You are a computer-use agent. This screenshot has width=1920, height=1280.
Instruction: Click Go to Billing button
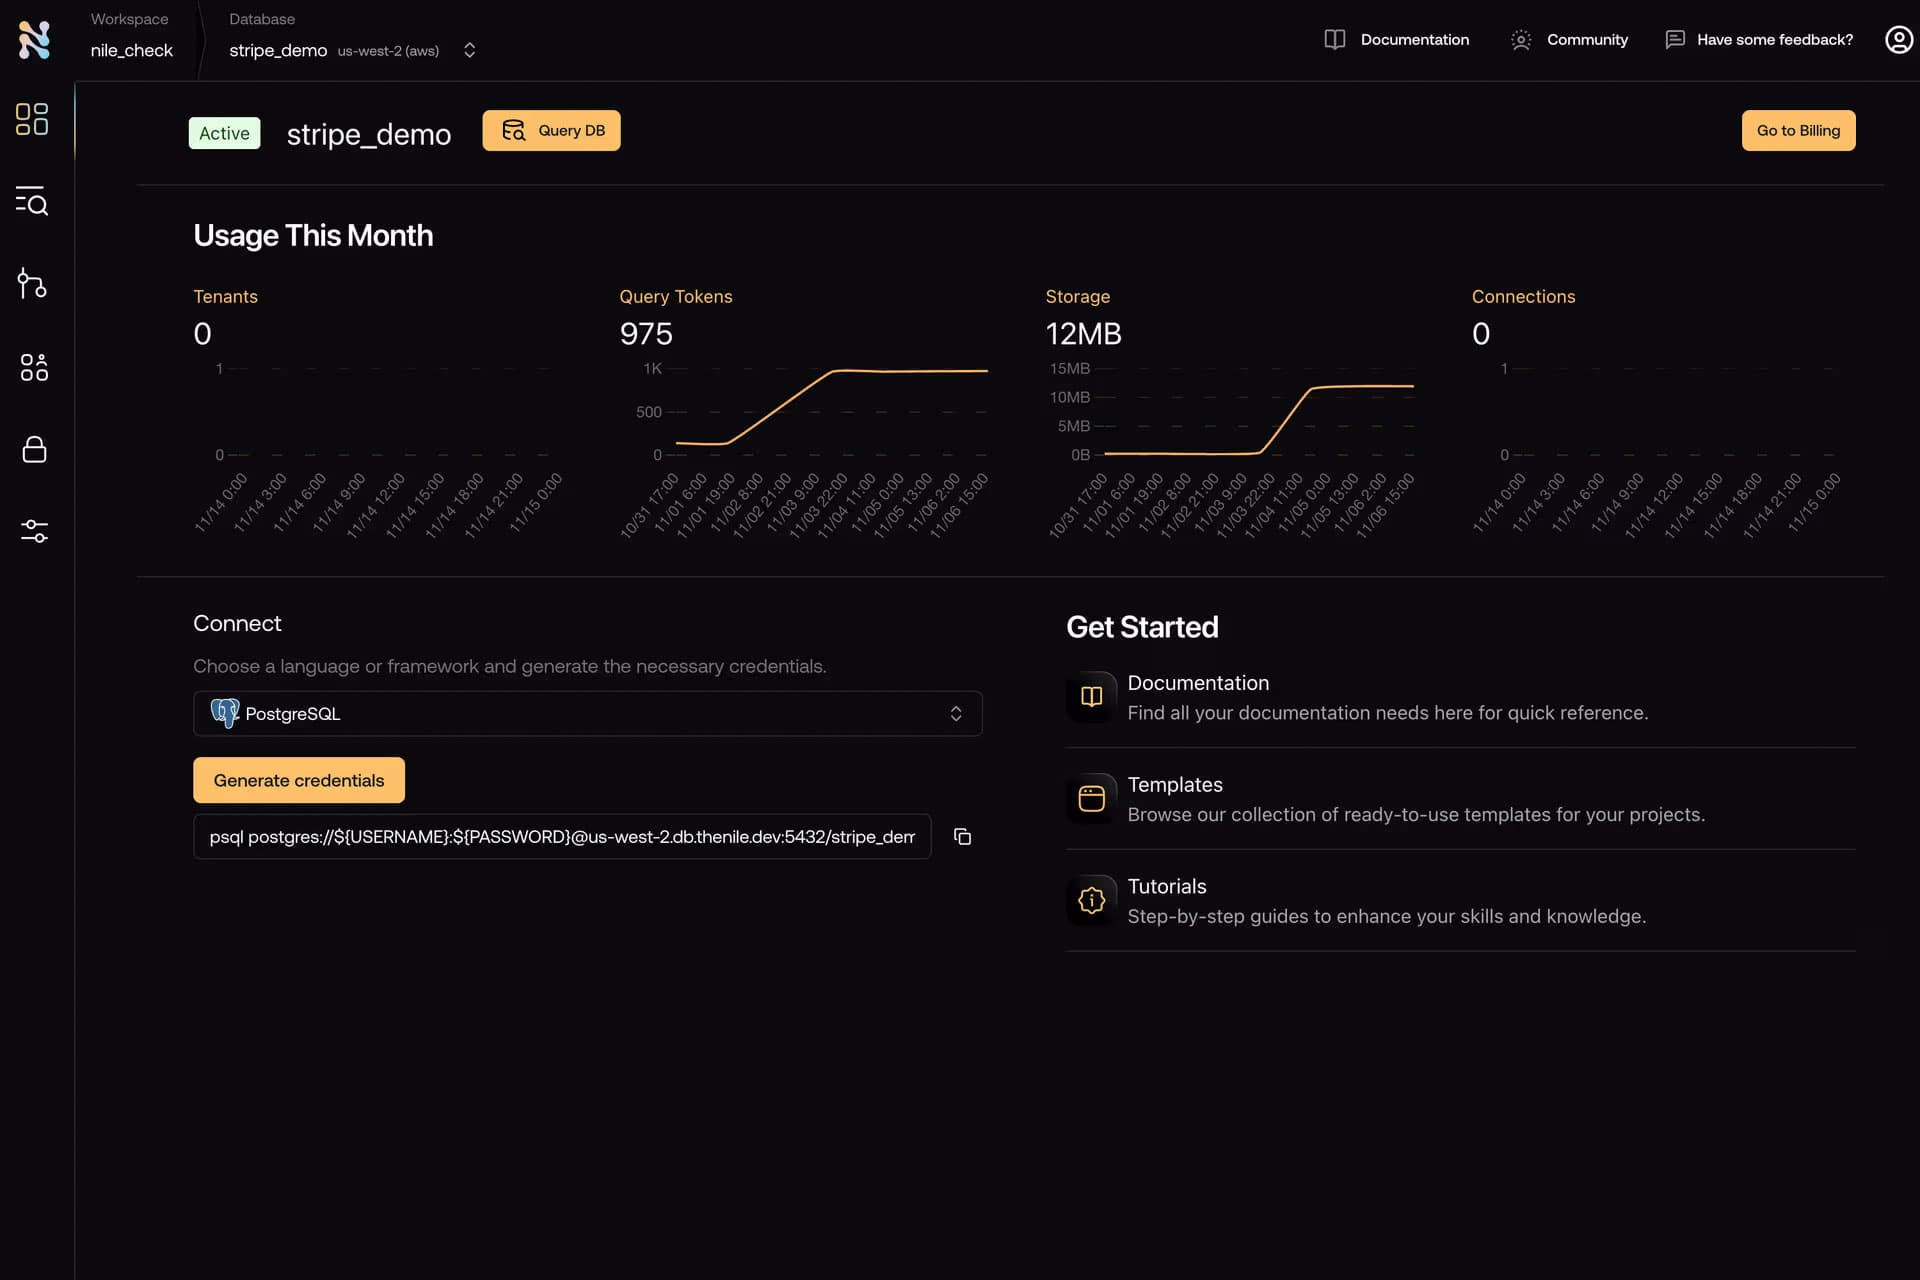click(x=1797, y=131)
